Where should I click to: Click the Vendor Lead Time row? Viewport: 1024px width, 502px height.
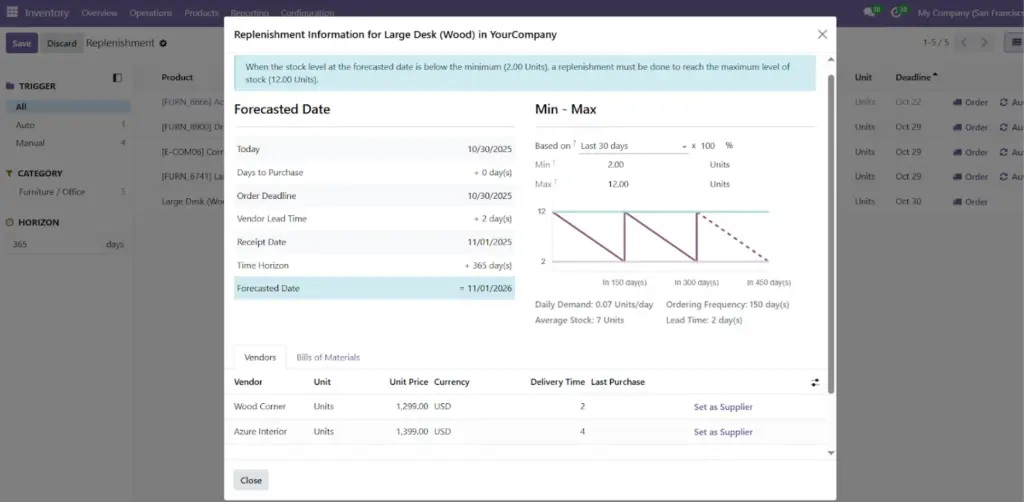374,219
